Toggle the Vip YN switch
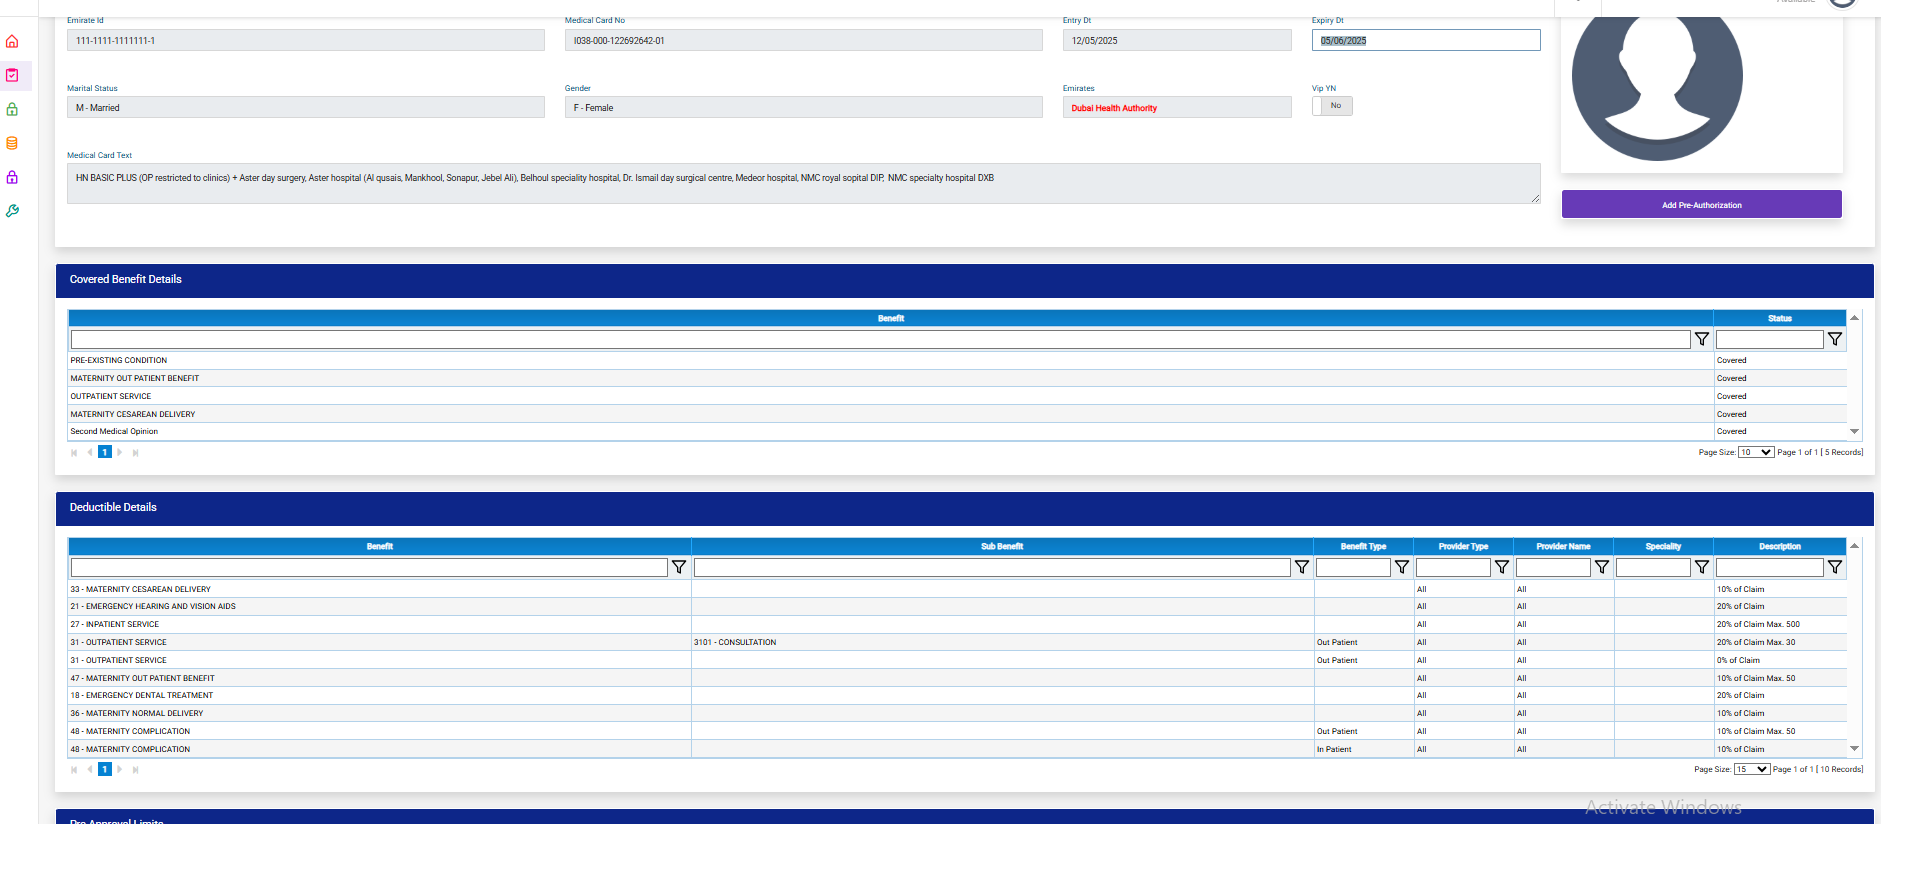 coord(1332,106)
